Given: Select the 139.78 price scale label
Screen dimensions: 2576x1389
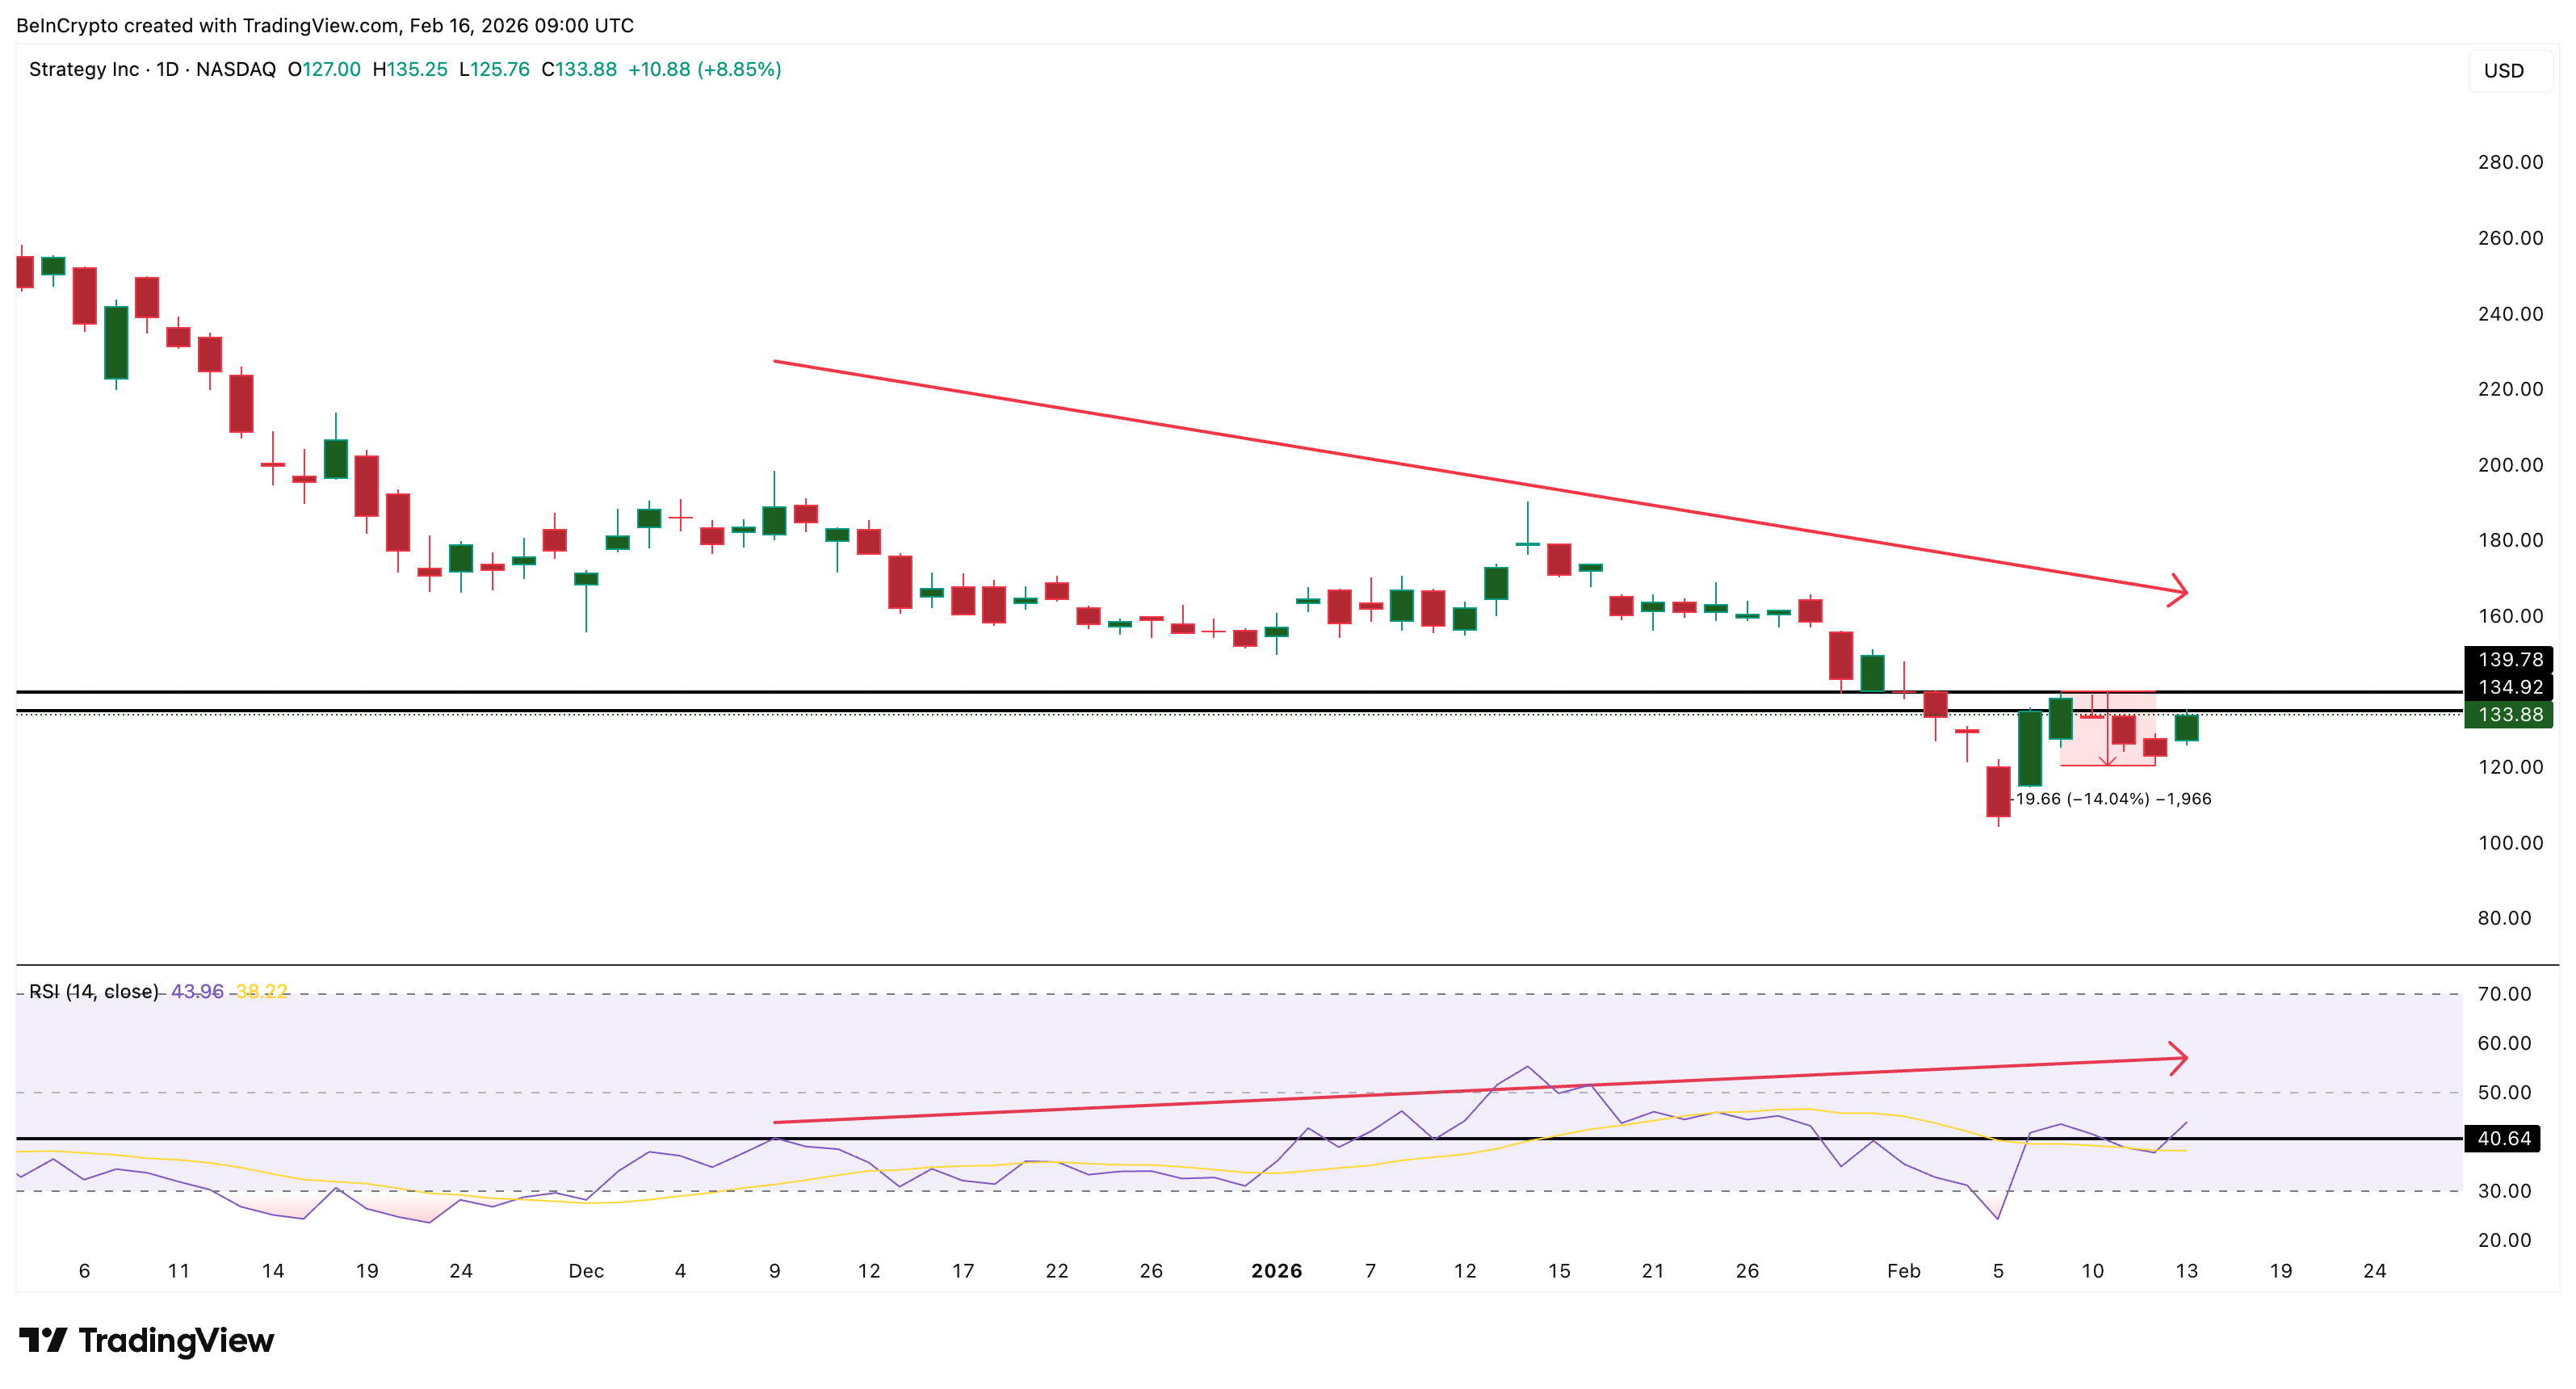Looking at the screenshot, I should click(2512, 659).
